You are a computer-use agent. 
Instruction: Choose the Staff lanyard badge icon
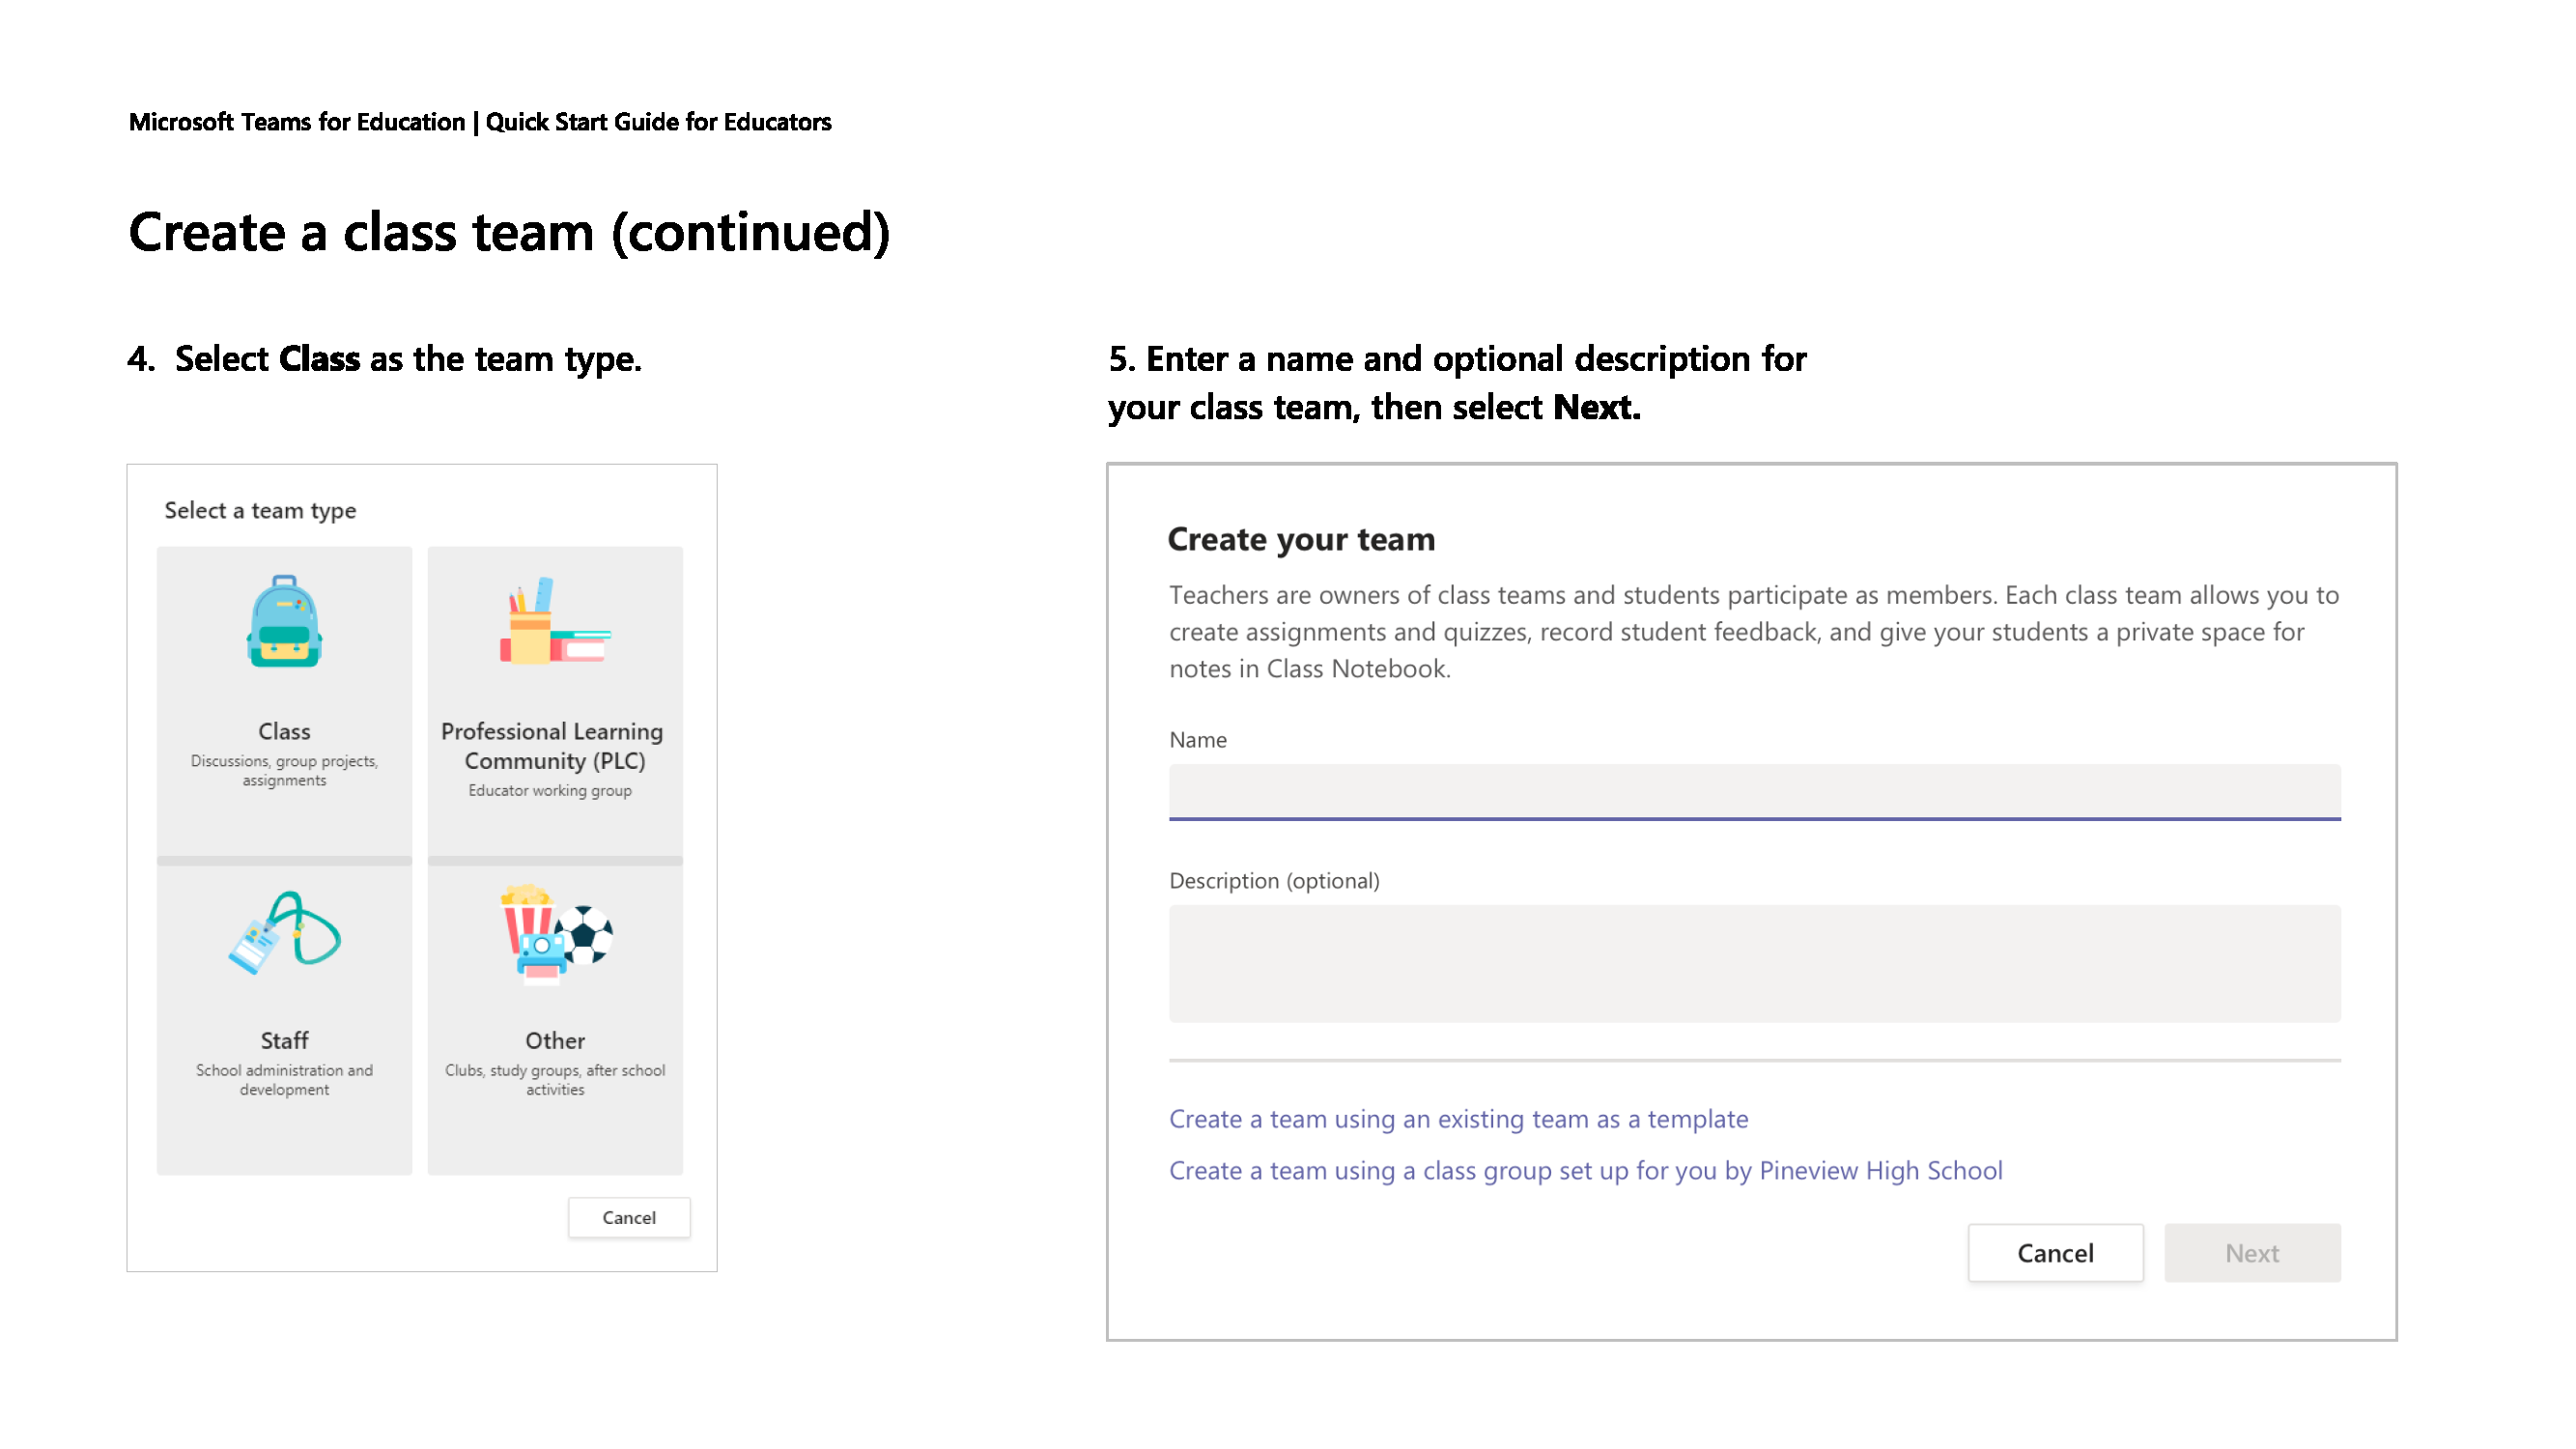(284, 932)
